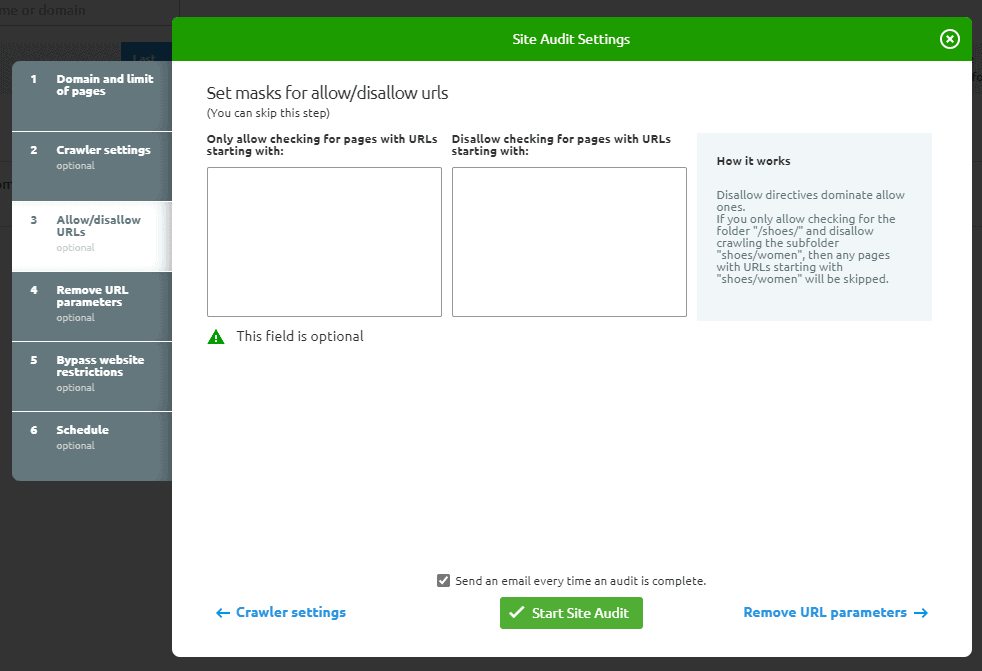Viewport: 982px width, 671px height.
Task: Switch to step 5 Bypass website restrictions
Action: (x=92, y=377)
